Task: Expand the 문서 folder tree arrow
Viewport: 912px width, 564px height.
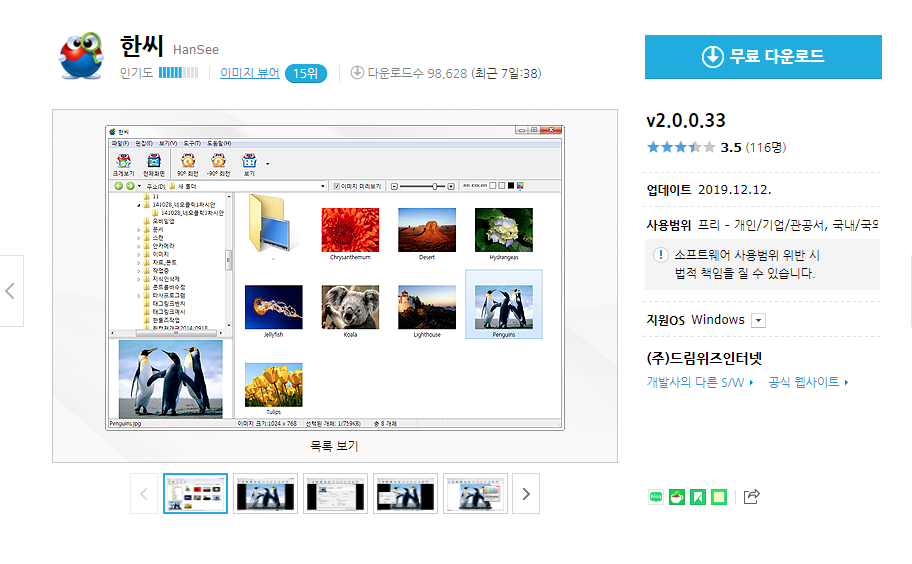Action: [x=139, y=230]
